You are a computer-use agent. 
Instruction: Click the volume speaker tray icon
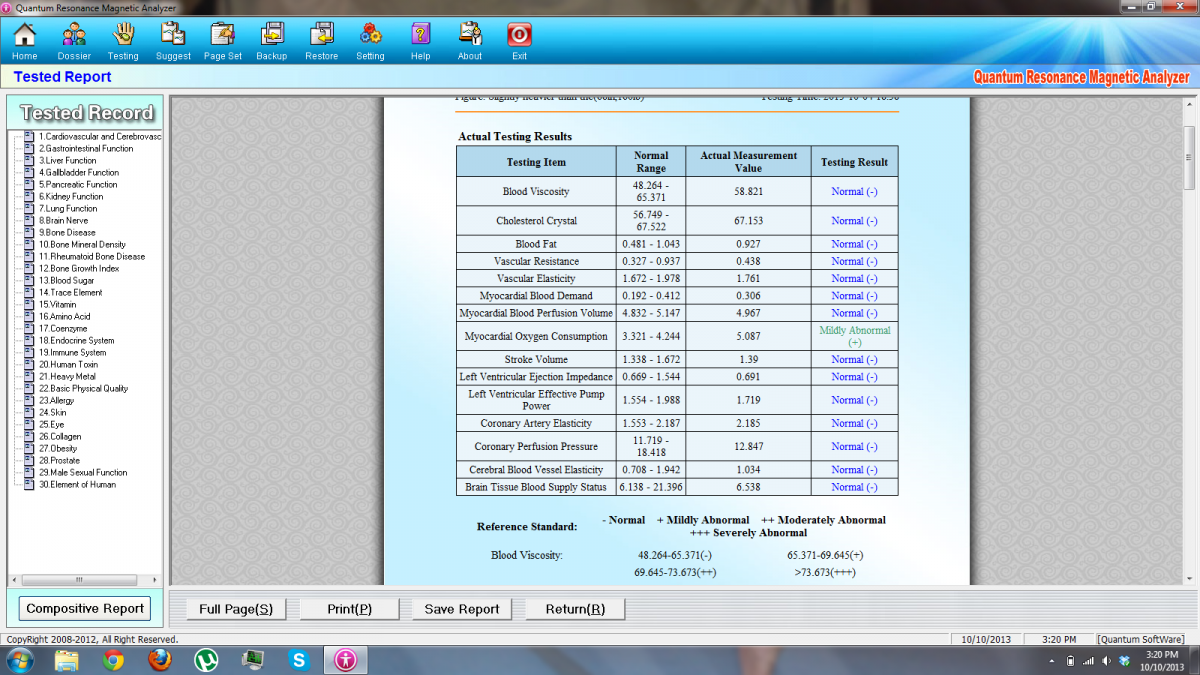coord(1105,661)
